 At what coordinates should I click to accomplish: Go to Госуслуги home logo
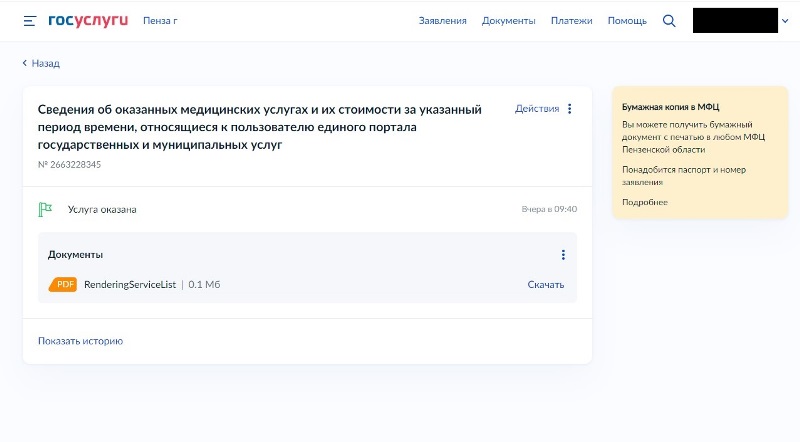88,20
